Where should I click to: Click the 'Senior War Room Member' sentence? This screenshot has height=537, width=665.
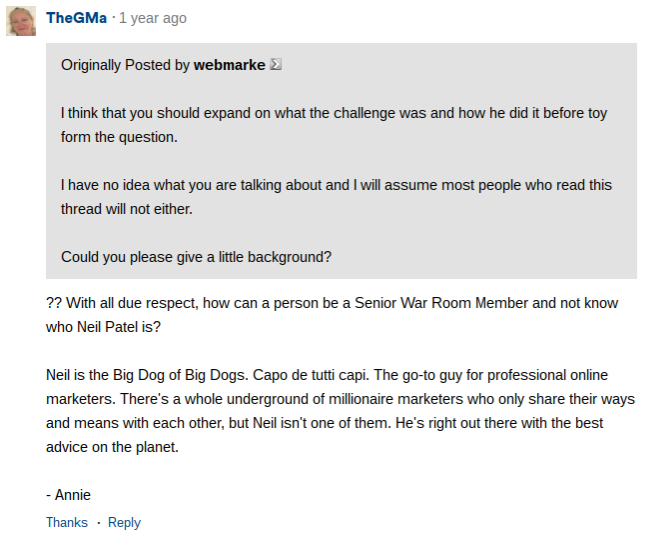(x=332, y=302)
